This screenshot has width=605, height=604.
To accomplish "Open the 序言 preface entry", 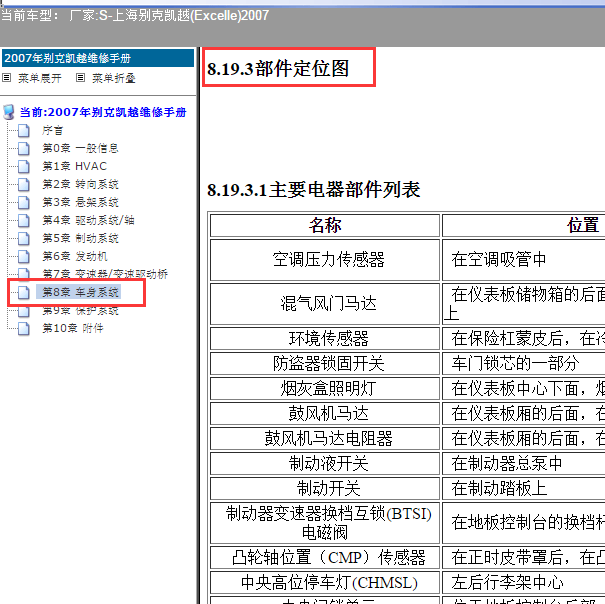I will coord(52,130).
